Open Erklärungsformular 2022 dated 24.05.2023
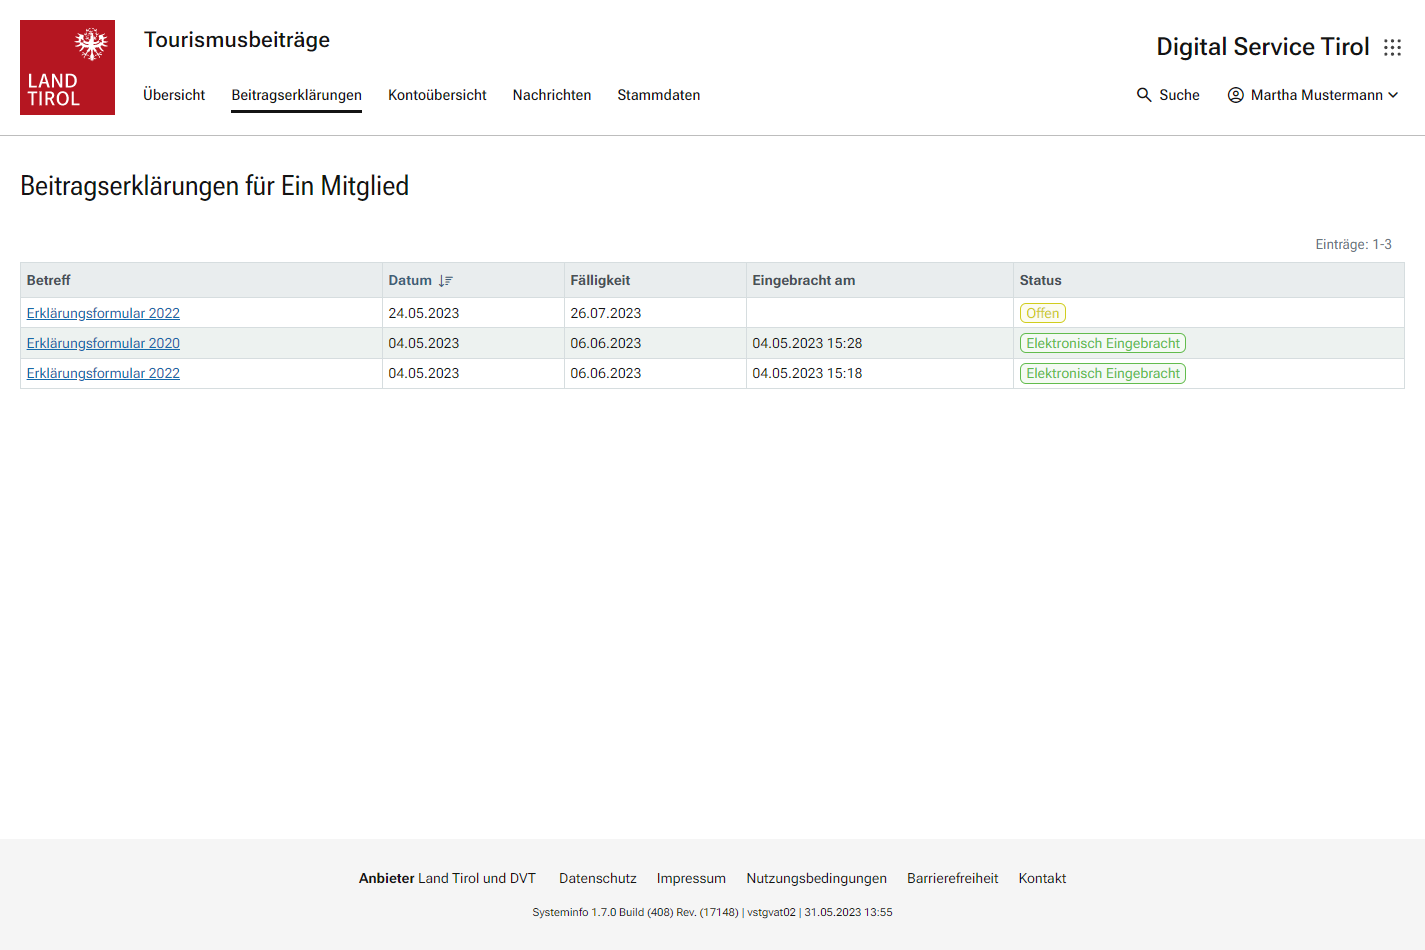The height and width of the screenshot is (950, 1425). (103, 313)
